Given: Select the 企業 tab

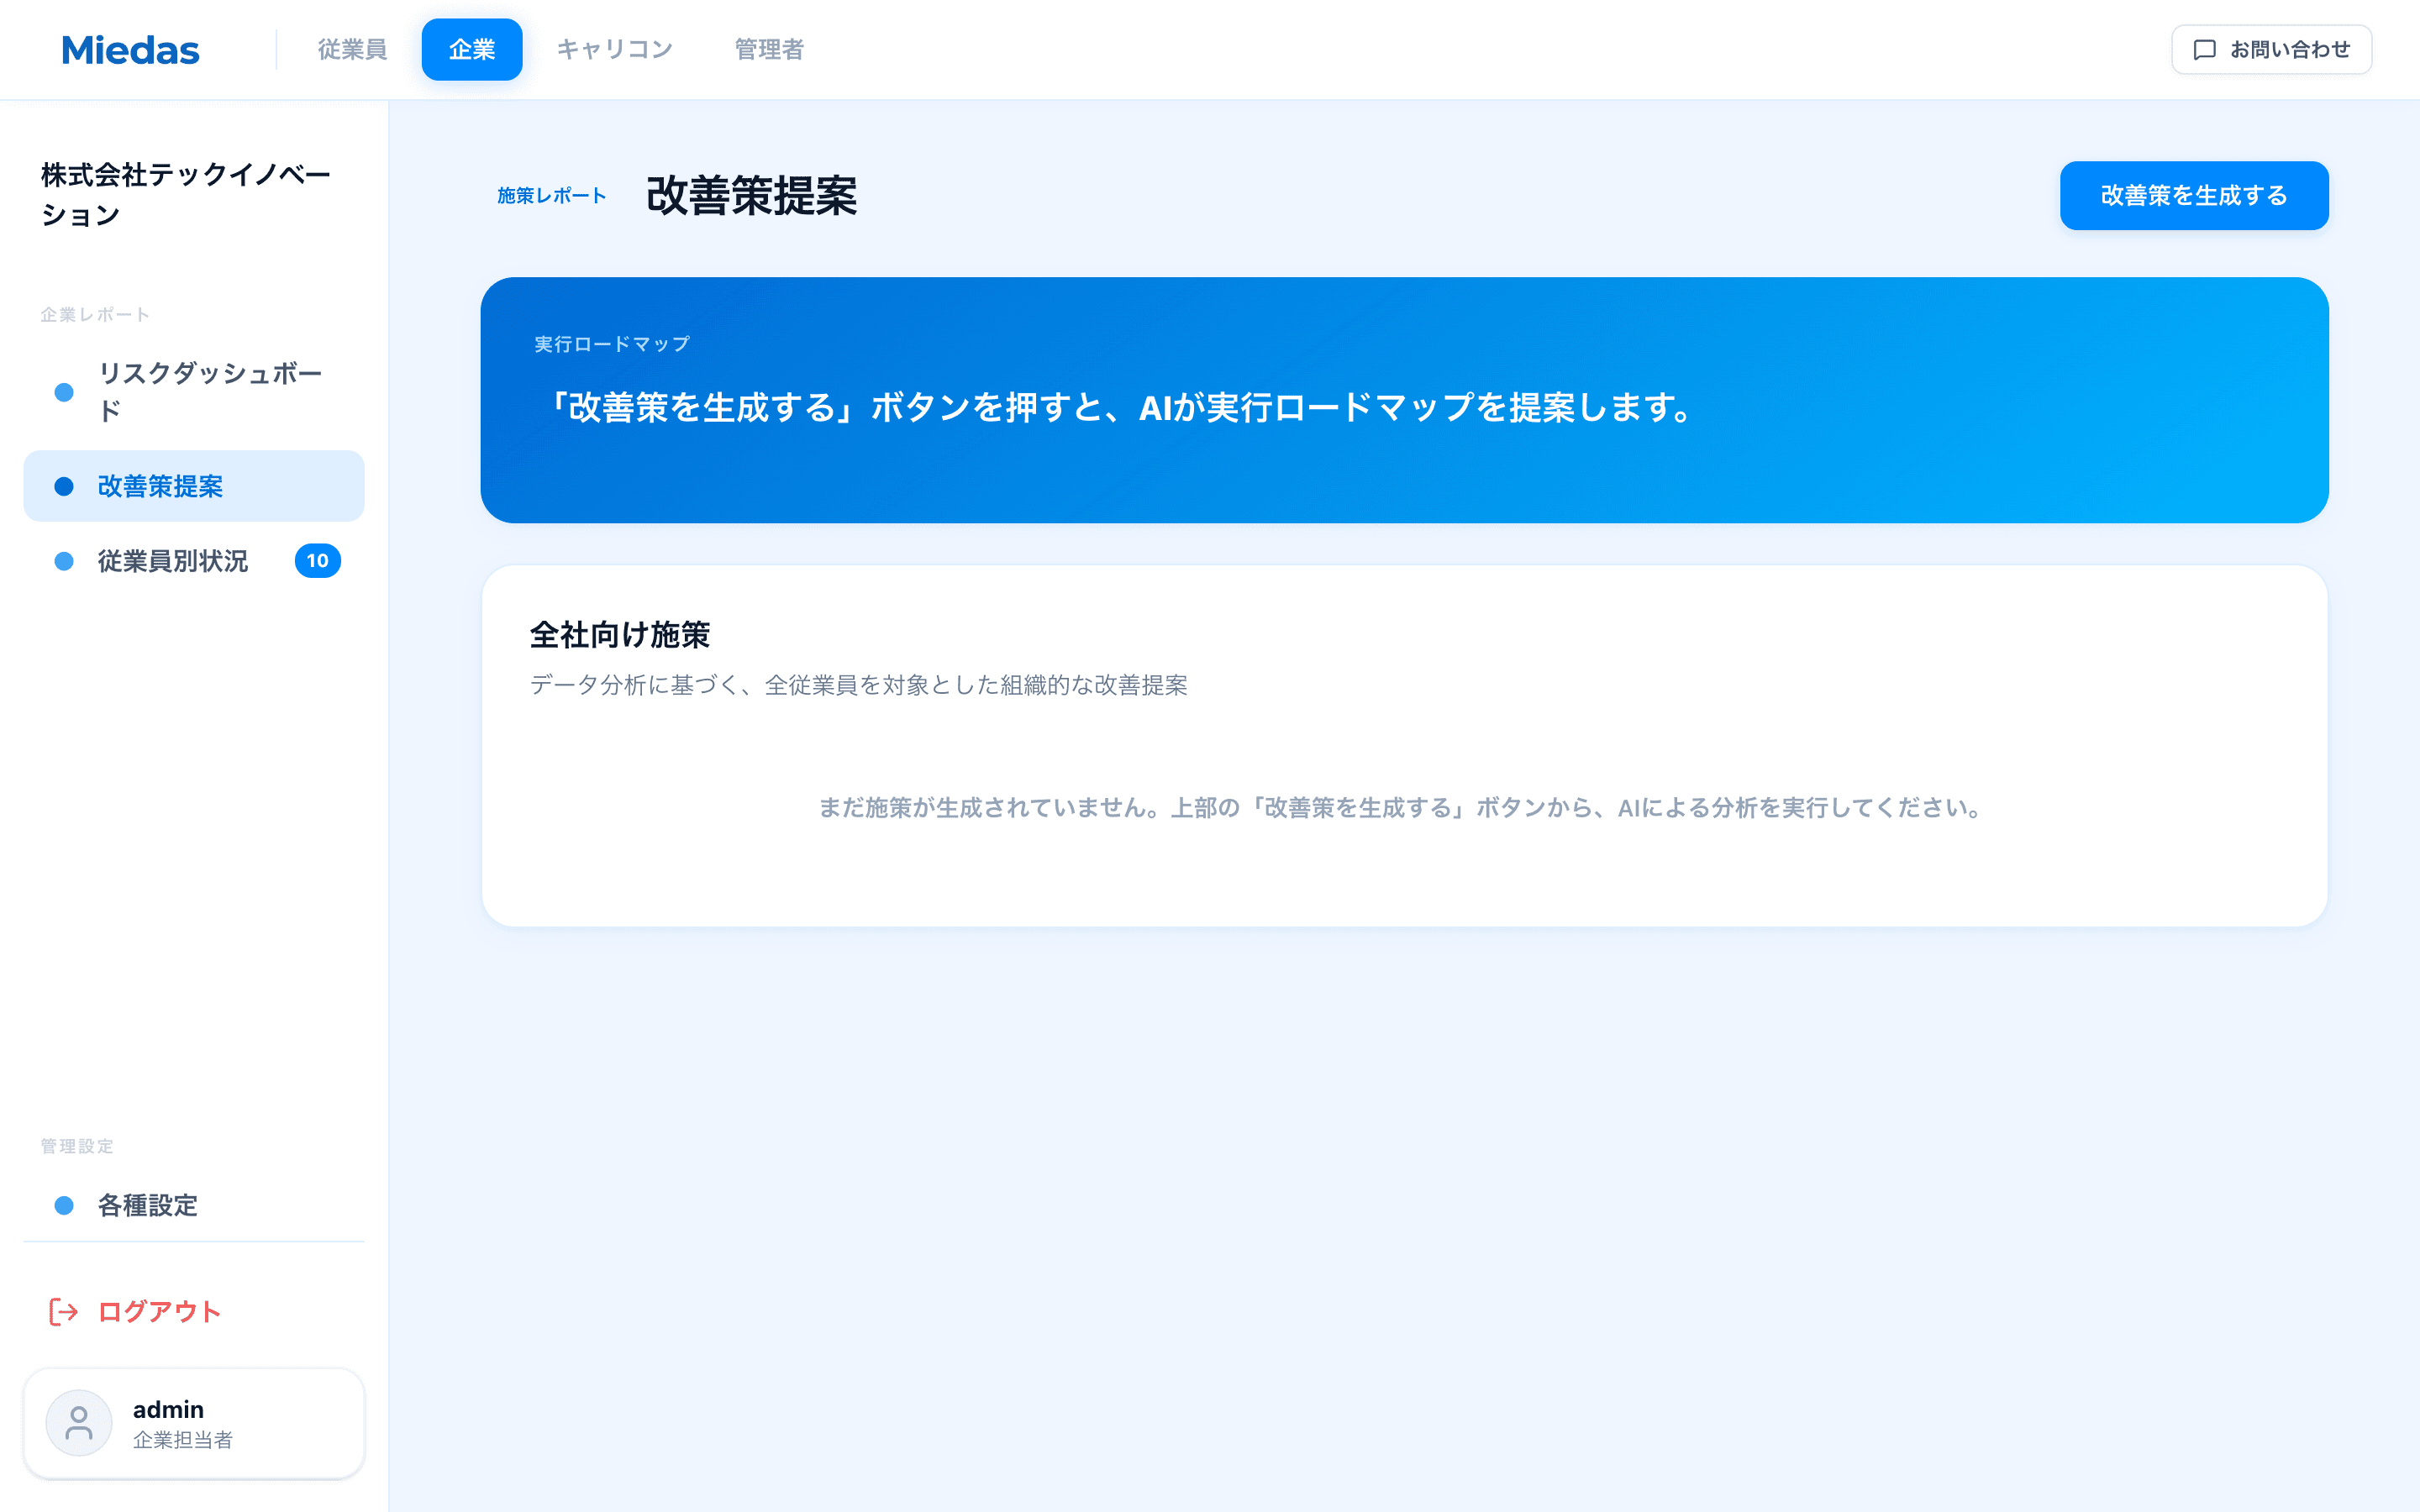Looking at the screenshot, I should 471,49.
